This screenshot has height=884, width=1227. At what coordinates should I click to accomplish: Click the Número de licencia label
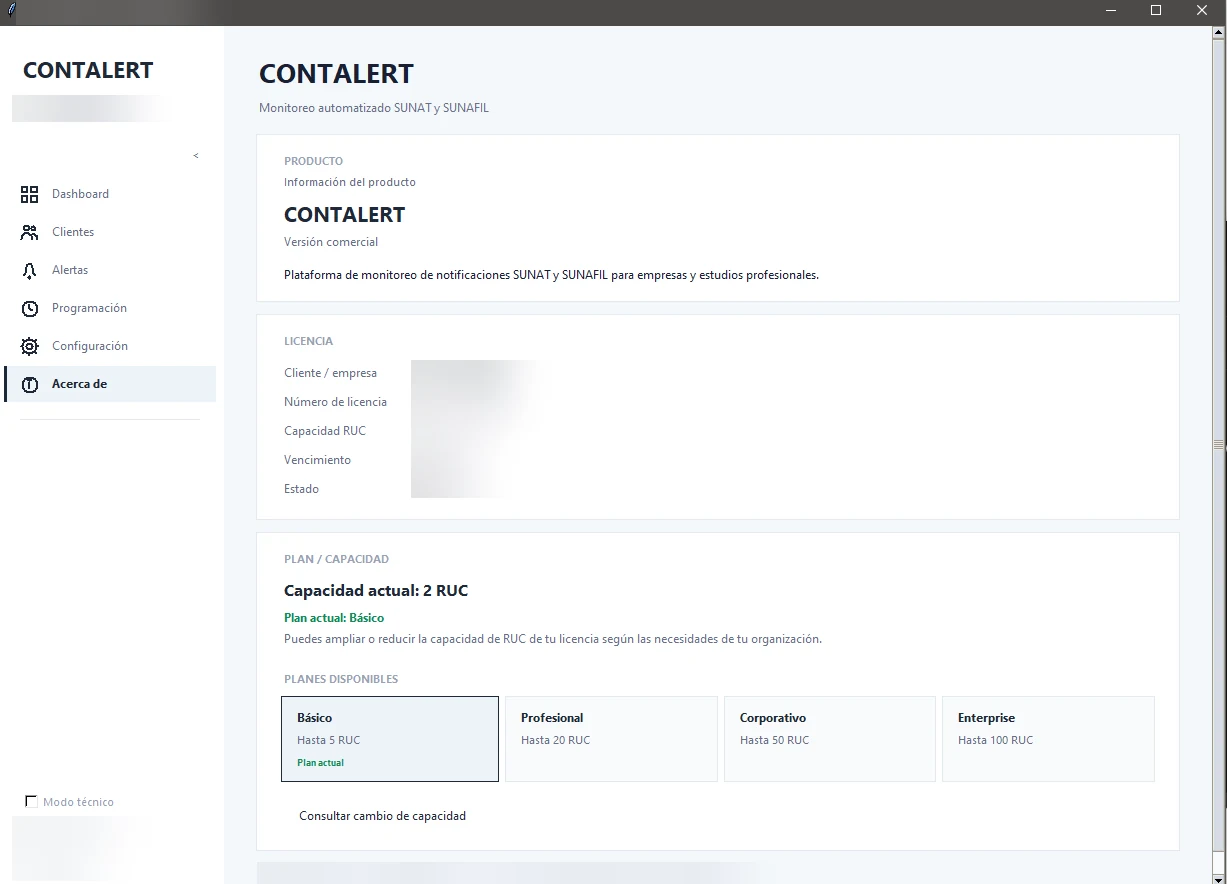[x=335, y=402]
